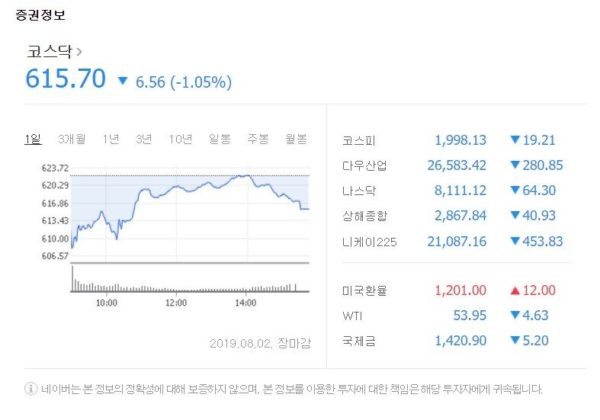Switch chart to the 1일 tab
The image size is (600, 420).
tap(33, 138)
